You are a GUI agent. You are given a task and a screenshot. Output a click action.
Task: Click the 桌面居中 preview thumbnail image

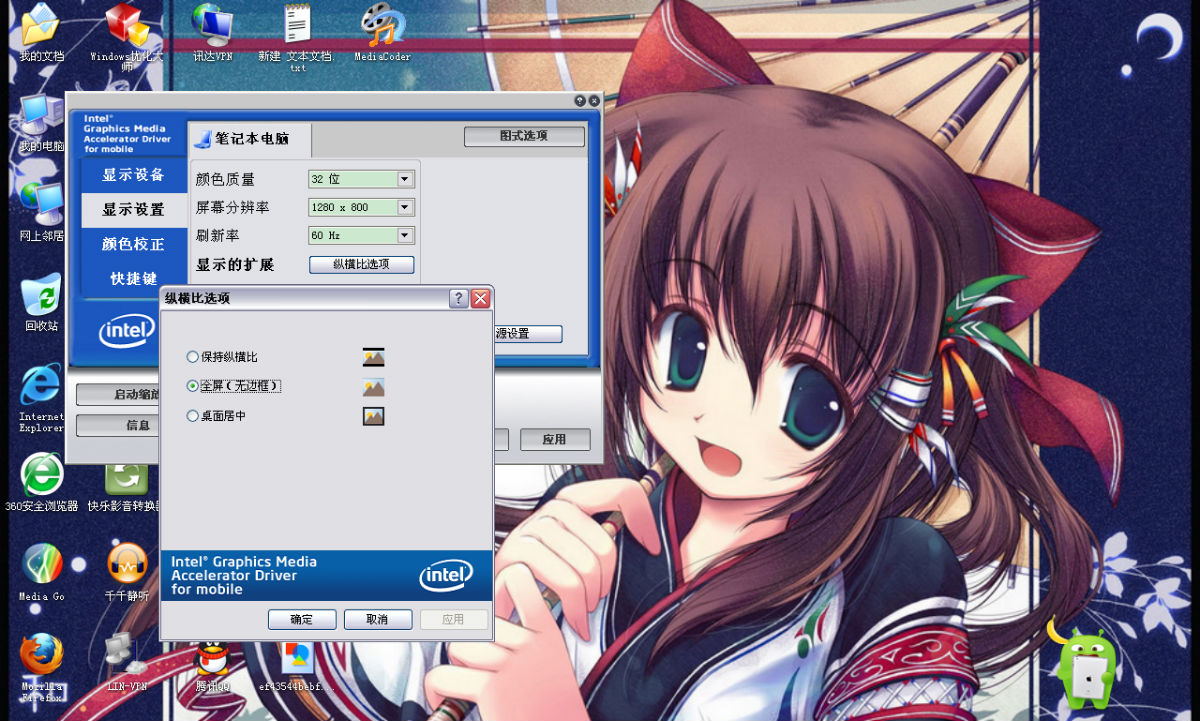pyautogui.click(x=373, y=416)
